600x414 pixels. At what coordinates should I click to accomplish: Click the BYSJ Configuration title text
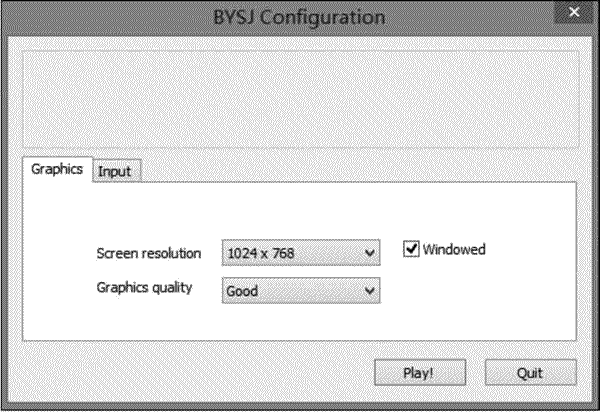click(300, 17)
